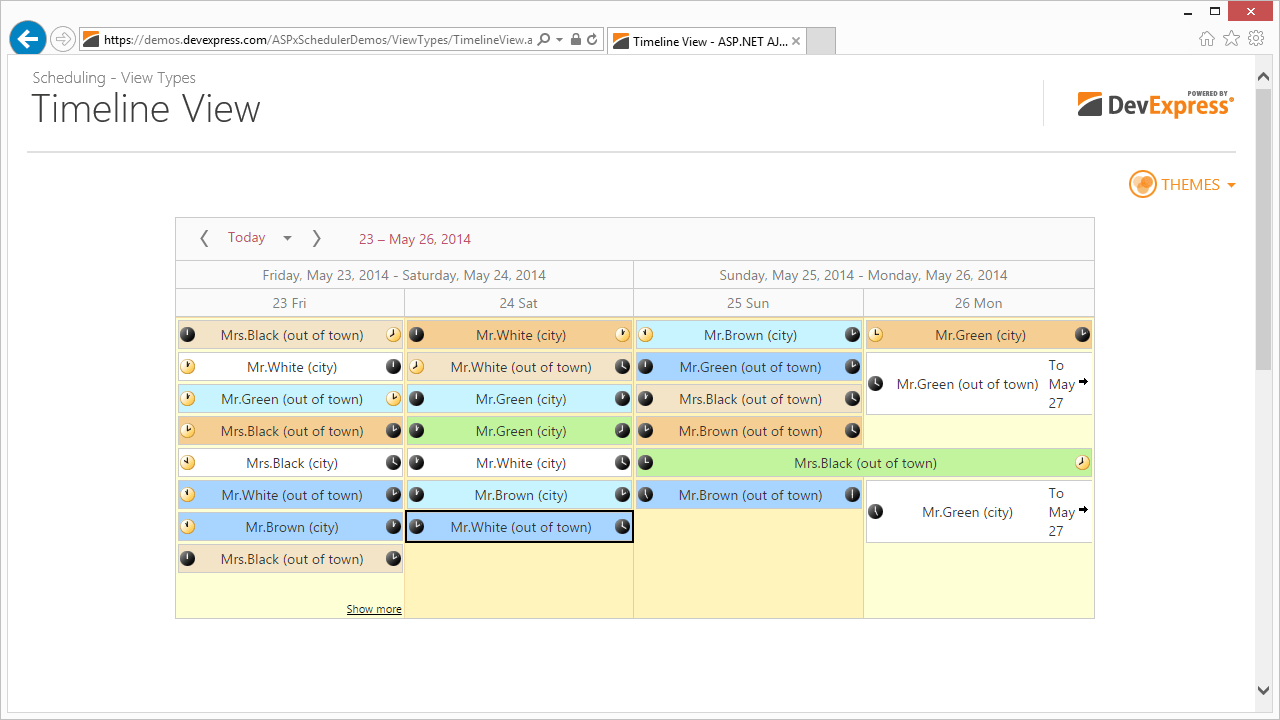This screenshot has height=720, width=1280.
Task: Go to previous dates with left chevron
Action: pos(204,238)
